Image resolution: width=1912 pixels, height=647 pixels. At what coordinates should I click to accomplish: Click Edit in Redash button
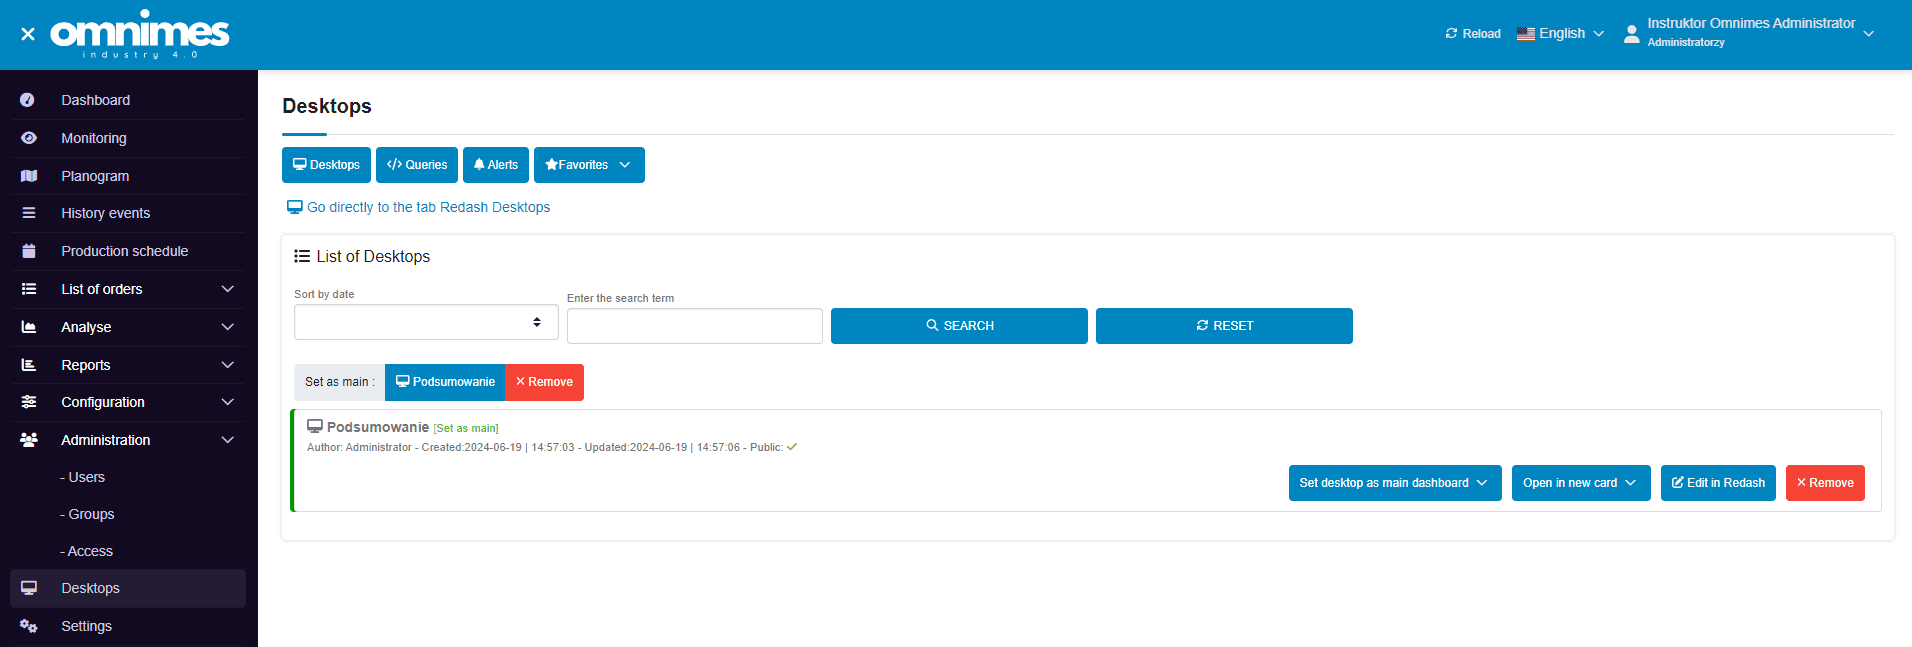coord(1718,483)
